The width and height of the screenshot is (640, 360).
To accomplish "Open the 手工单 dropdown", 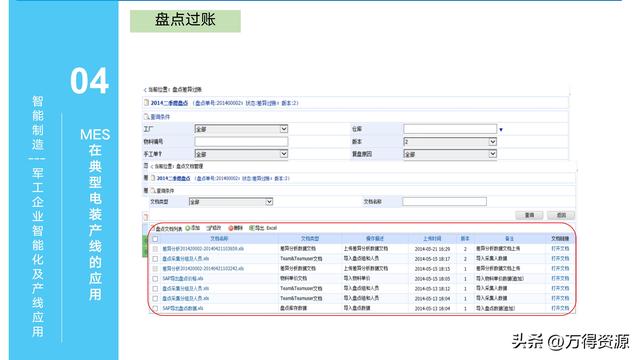I will click(241, 154).
